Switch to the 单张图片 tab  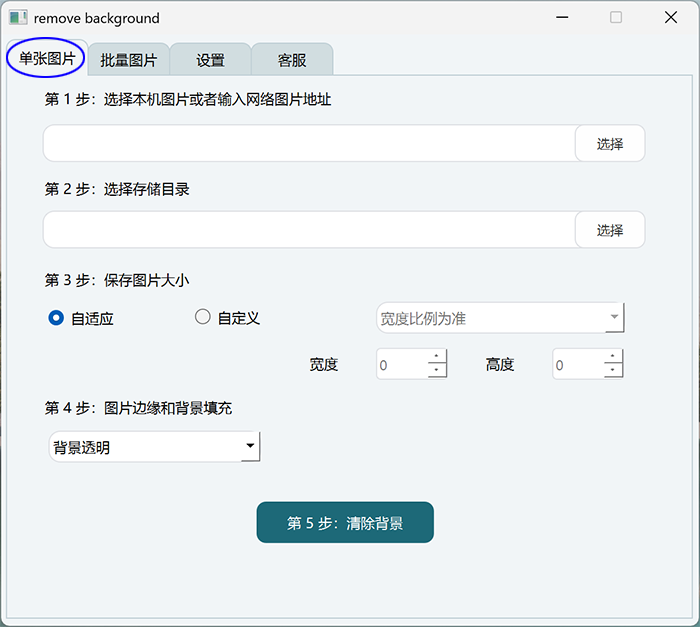point(47,58)
